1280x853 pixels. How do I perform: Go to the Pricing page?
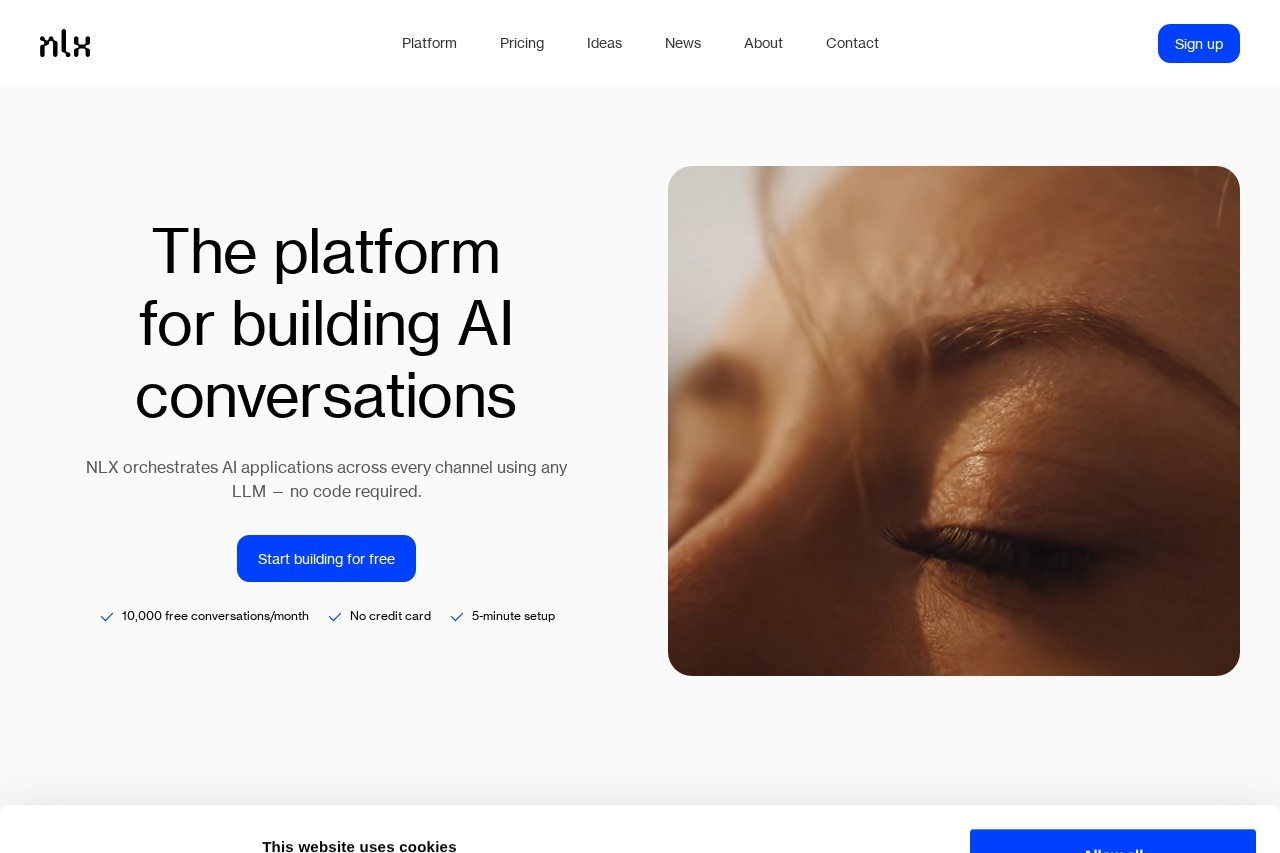pyautogui.click(x=522, y=43)
